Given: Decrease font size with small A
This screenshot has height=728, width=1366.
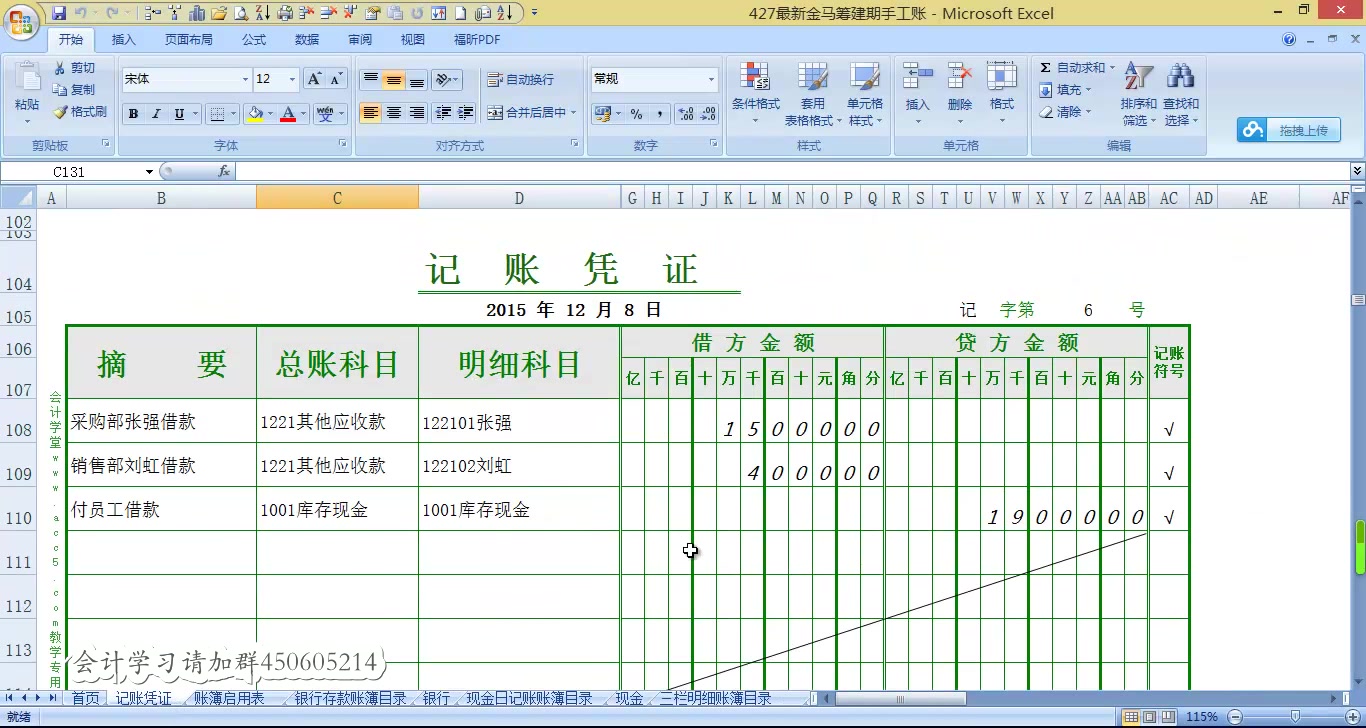Looking at the screenshot, I should click(336, 79).
